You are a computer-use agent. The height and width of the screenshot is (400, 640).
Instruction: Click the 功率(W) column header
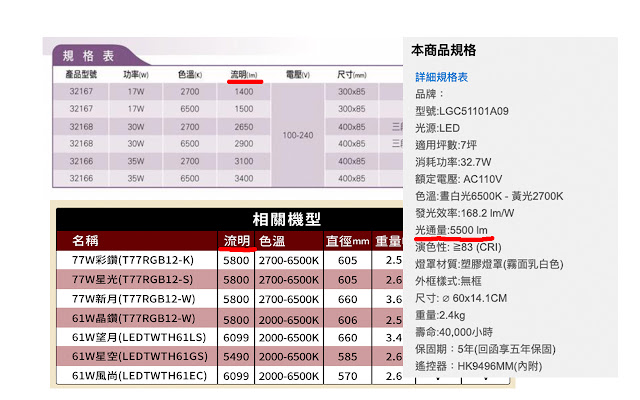136,74
